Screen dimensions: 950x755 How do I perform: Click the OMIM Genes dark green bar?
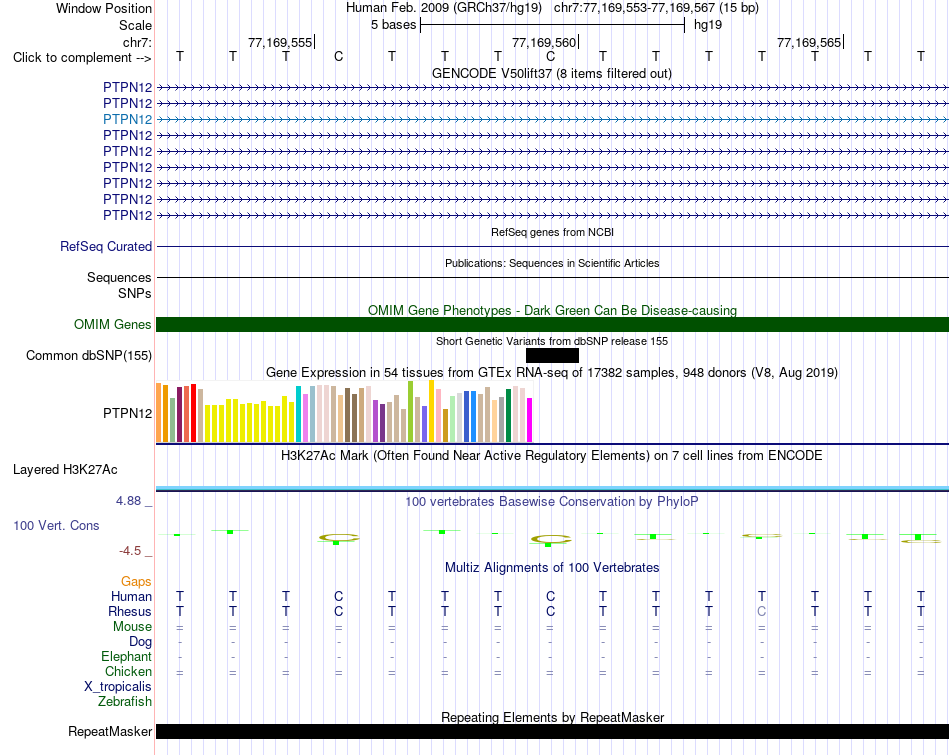552,324
